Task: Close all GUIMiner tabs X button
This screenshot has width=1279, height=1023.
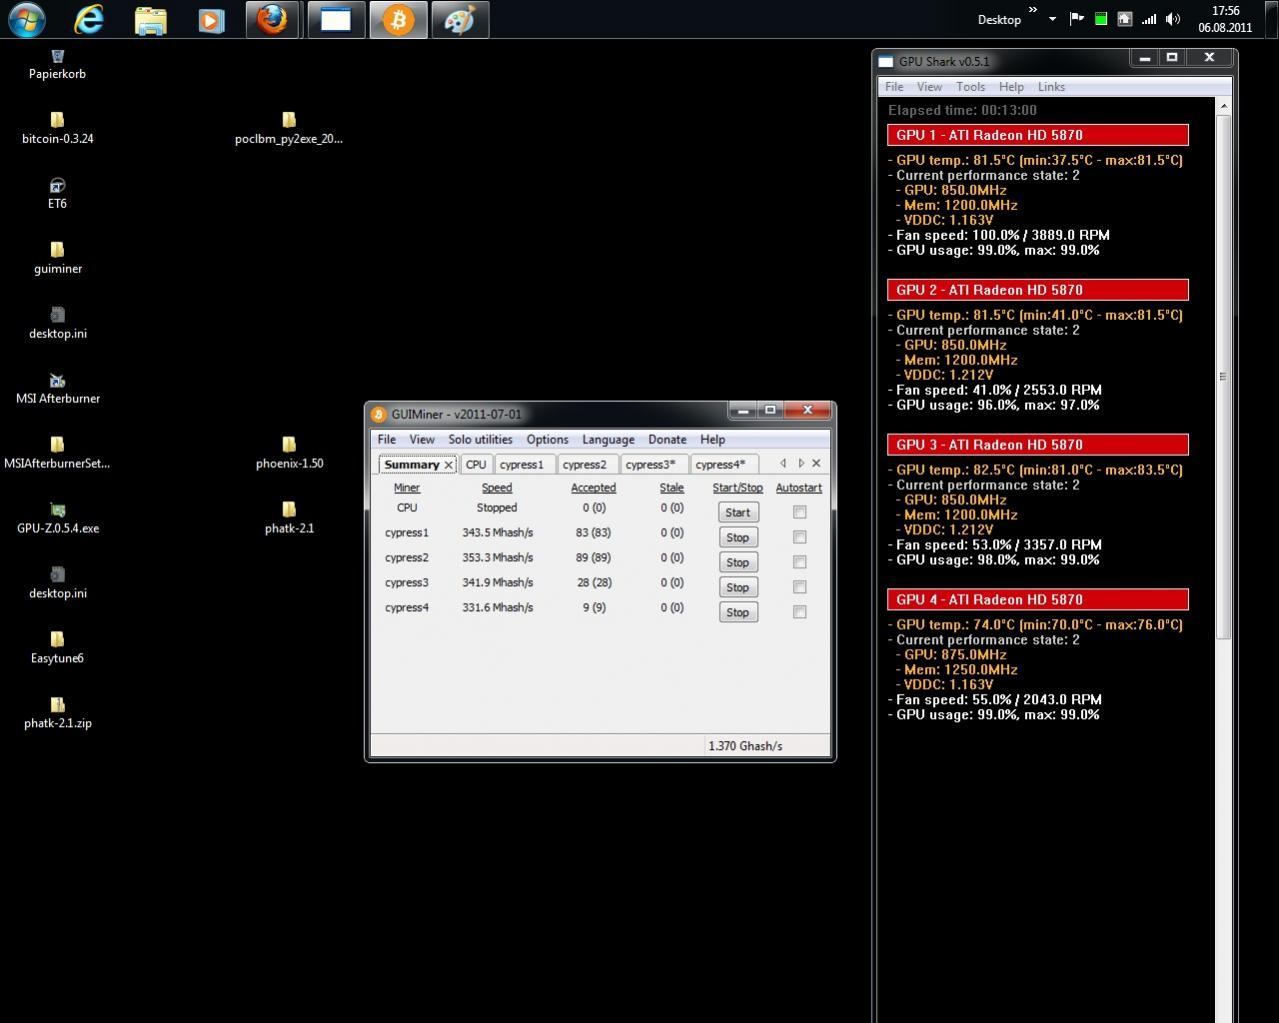Action: point(816,463)
